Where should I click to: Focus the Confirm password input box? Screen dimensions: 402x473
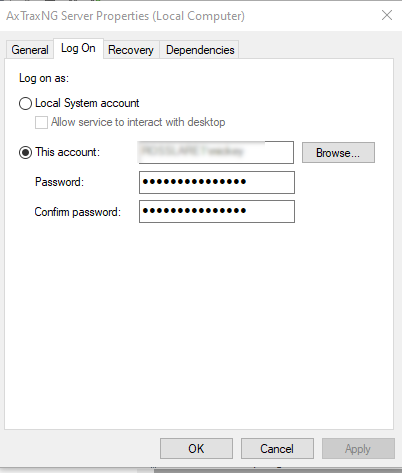(x=217, y=211)
